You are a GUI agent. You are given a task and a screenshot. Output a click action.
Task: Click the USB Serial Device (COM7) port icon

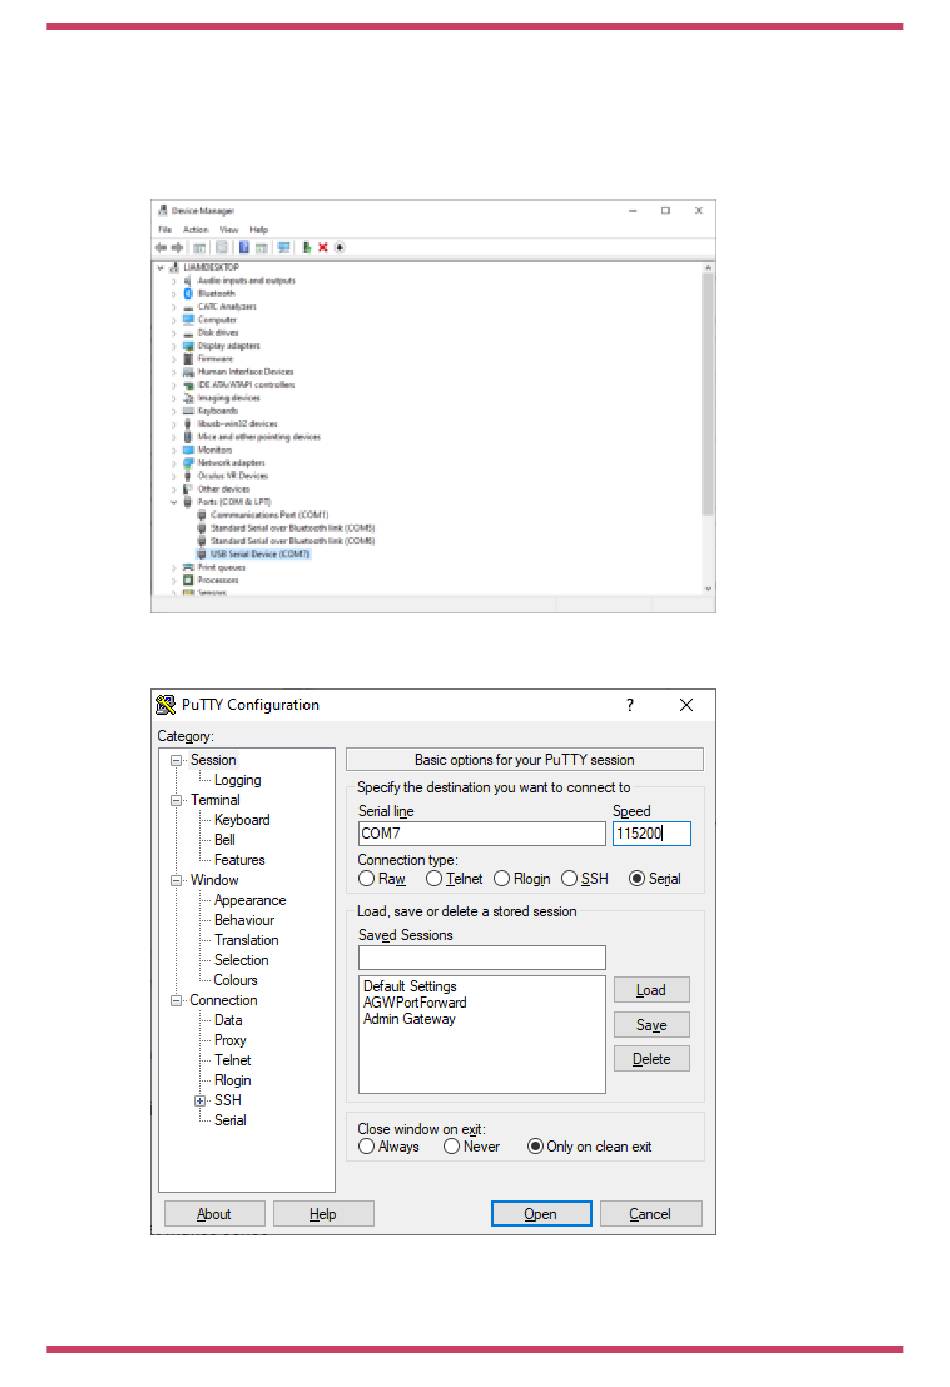202,554
